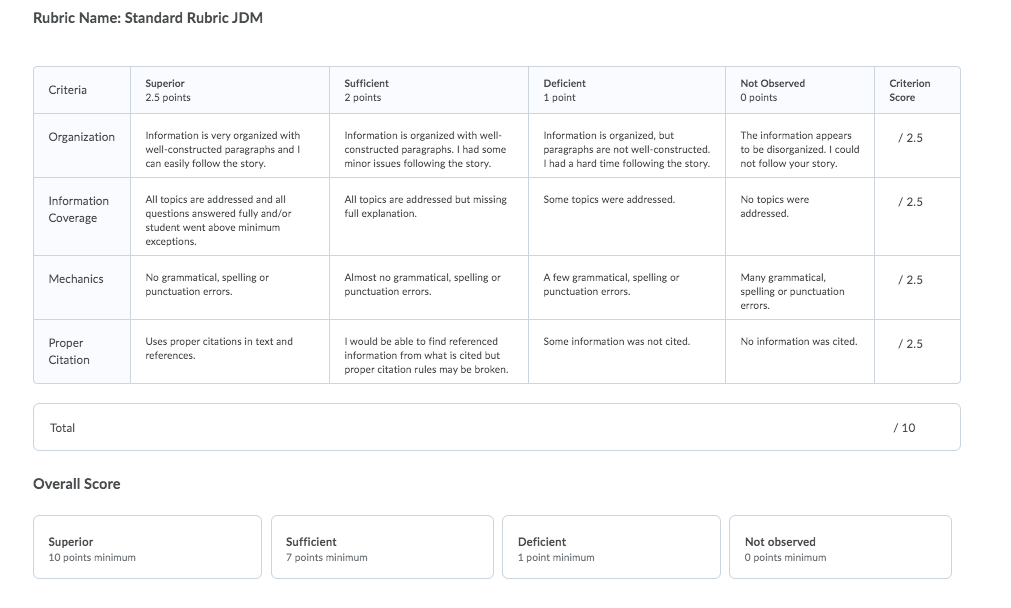Select 'Some topics were addressed' cell

click(x=627, y=217)
